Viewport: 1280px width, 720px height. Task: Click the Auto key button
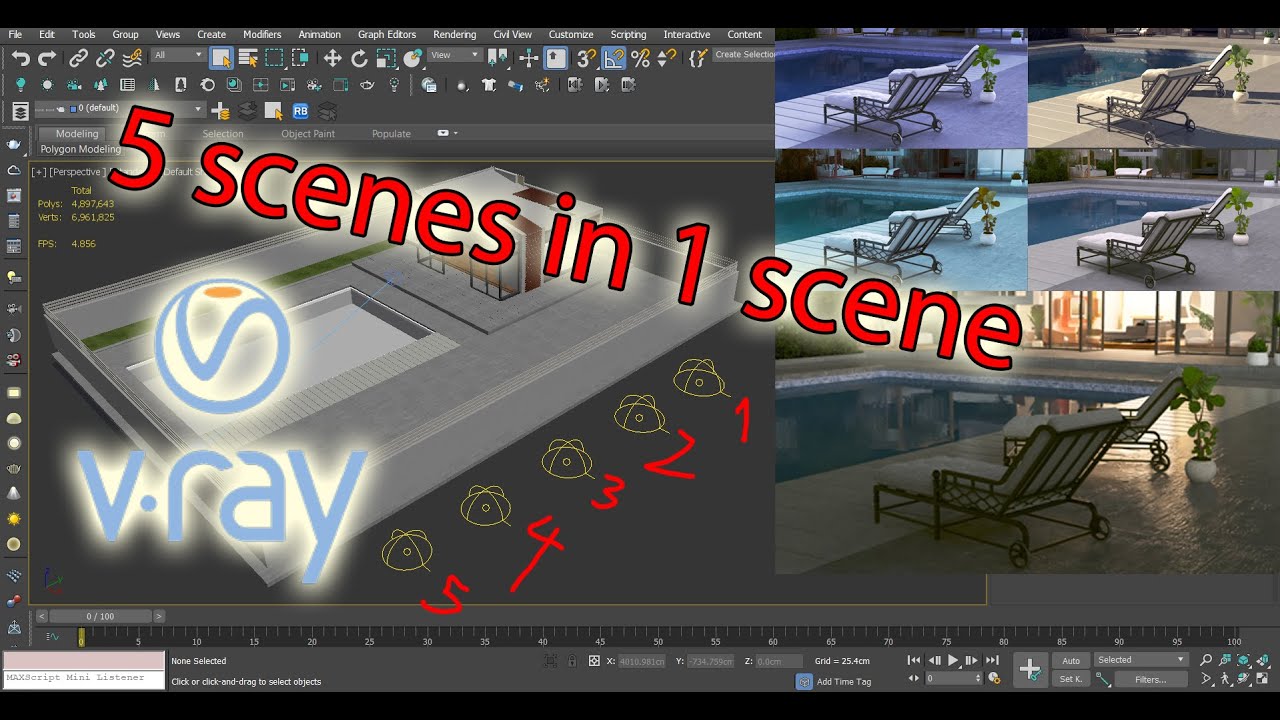[x=1071, y=660]
